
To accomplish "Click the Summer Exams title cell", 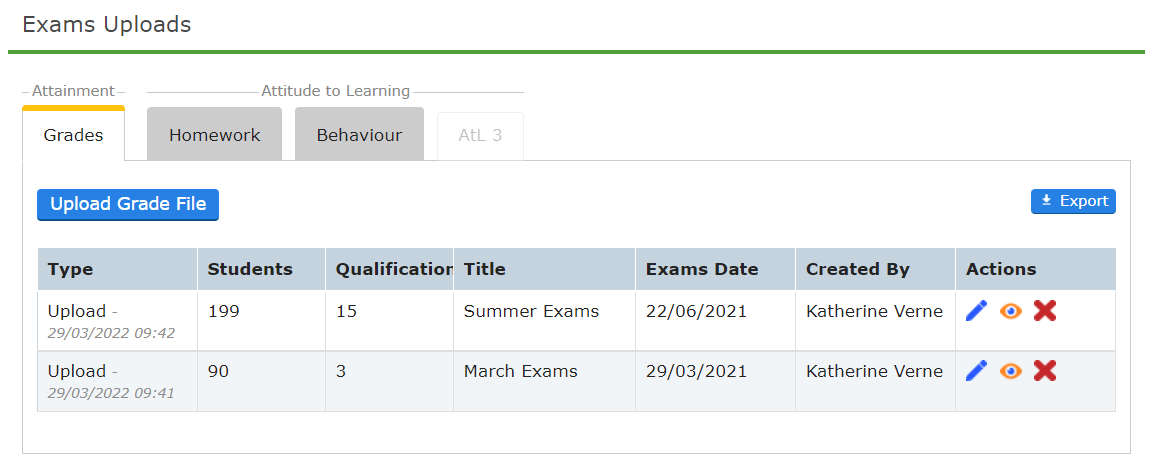I will click(x=531, y=311).
